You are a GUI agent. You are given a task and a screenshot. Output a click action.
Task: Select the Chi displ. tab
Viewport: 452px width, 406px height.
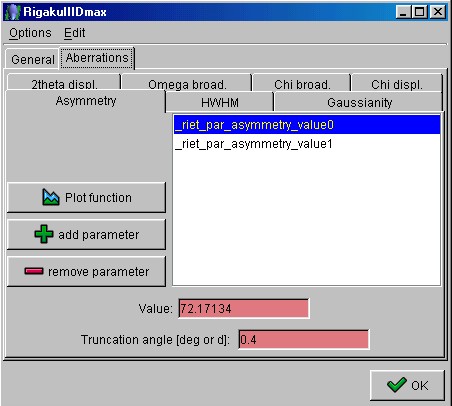coord(397,83)
